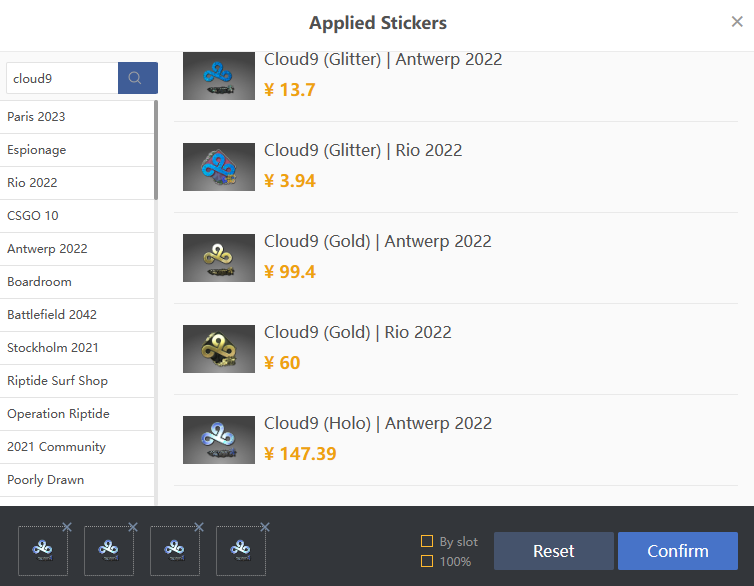The image size is (754, 586).
Task: Select Rio 2022 in the category list
Action: [x=32, y=183]
